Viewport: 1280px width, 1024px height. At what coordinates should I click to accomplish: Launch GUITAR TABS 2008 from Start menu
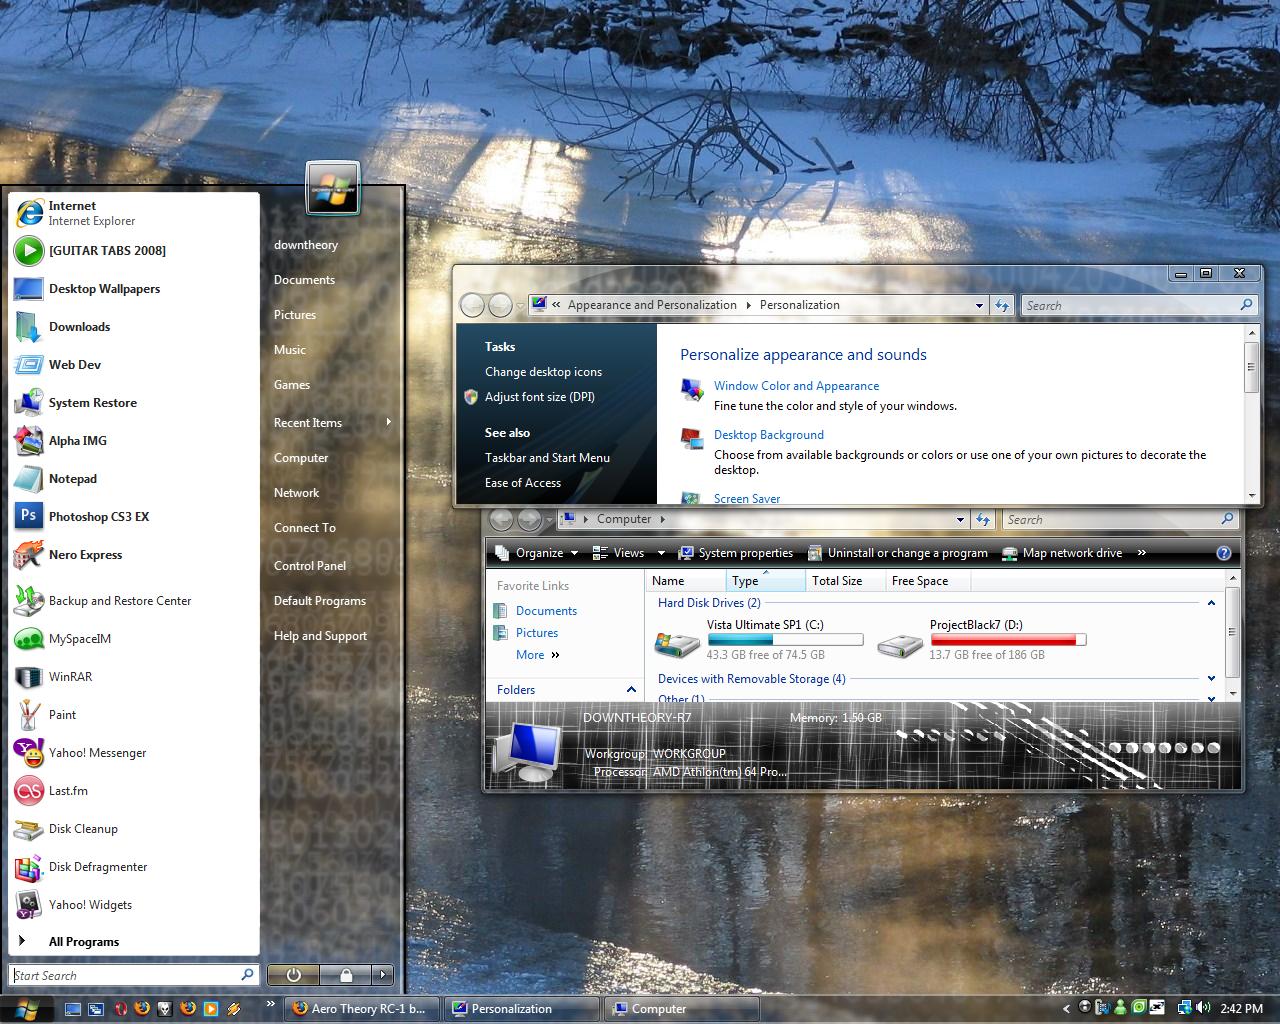133,251
